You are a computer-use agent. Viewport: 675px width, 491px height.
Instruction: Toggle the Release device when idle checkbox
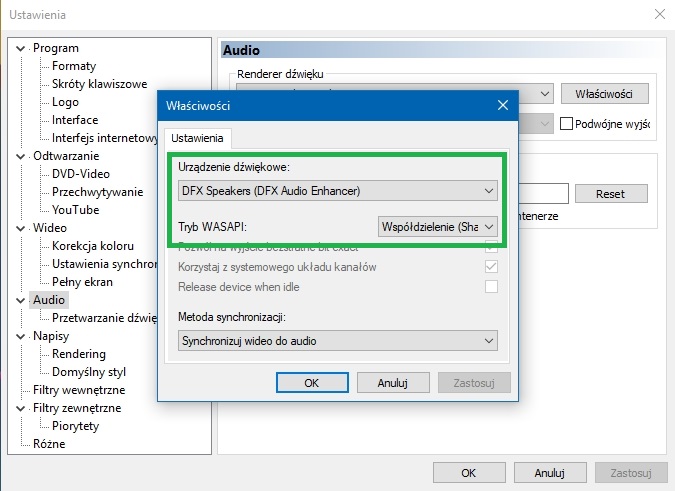491,287
